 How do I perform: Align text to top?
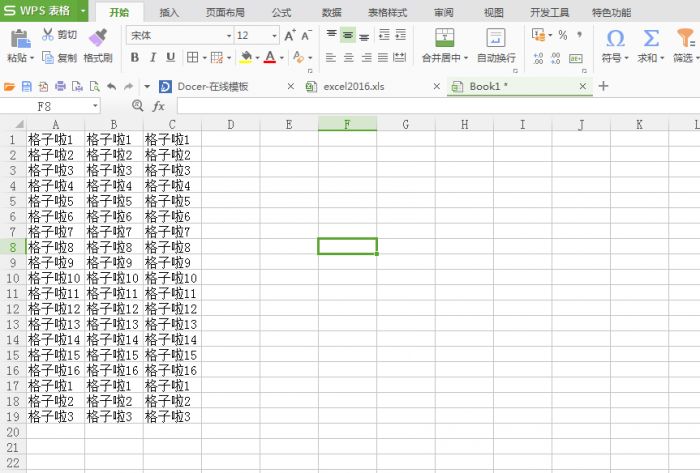331,35
